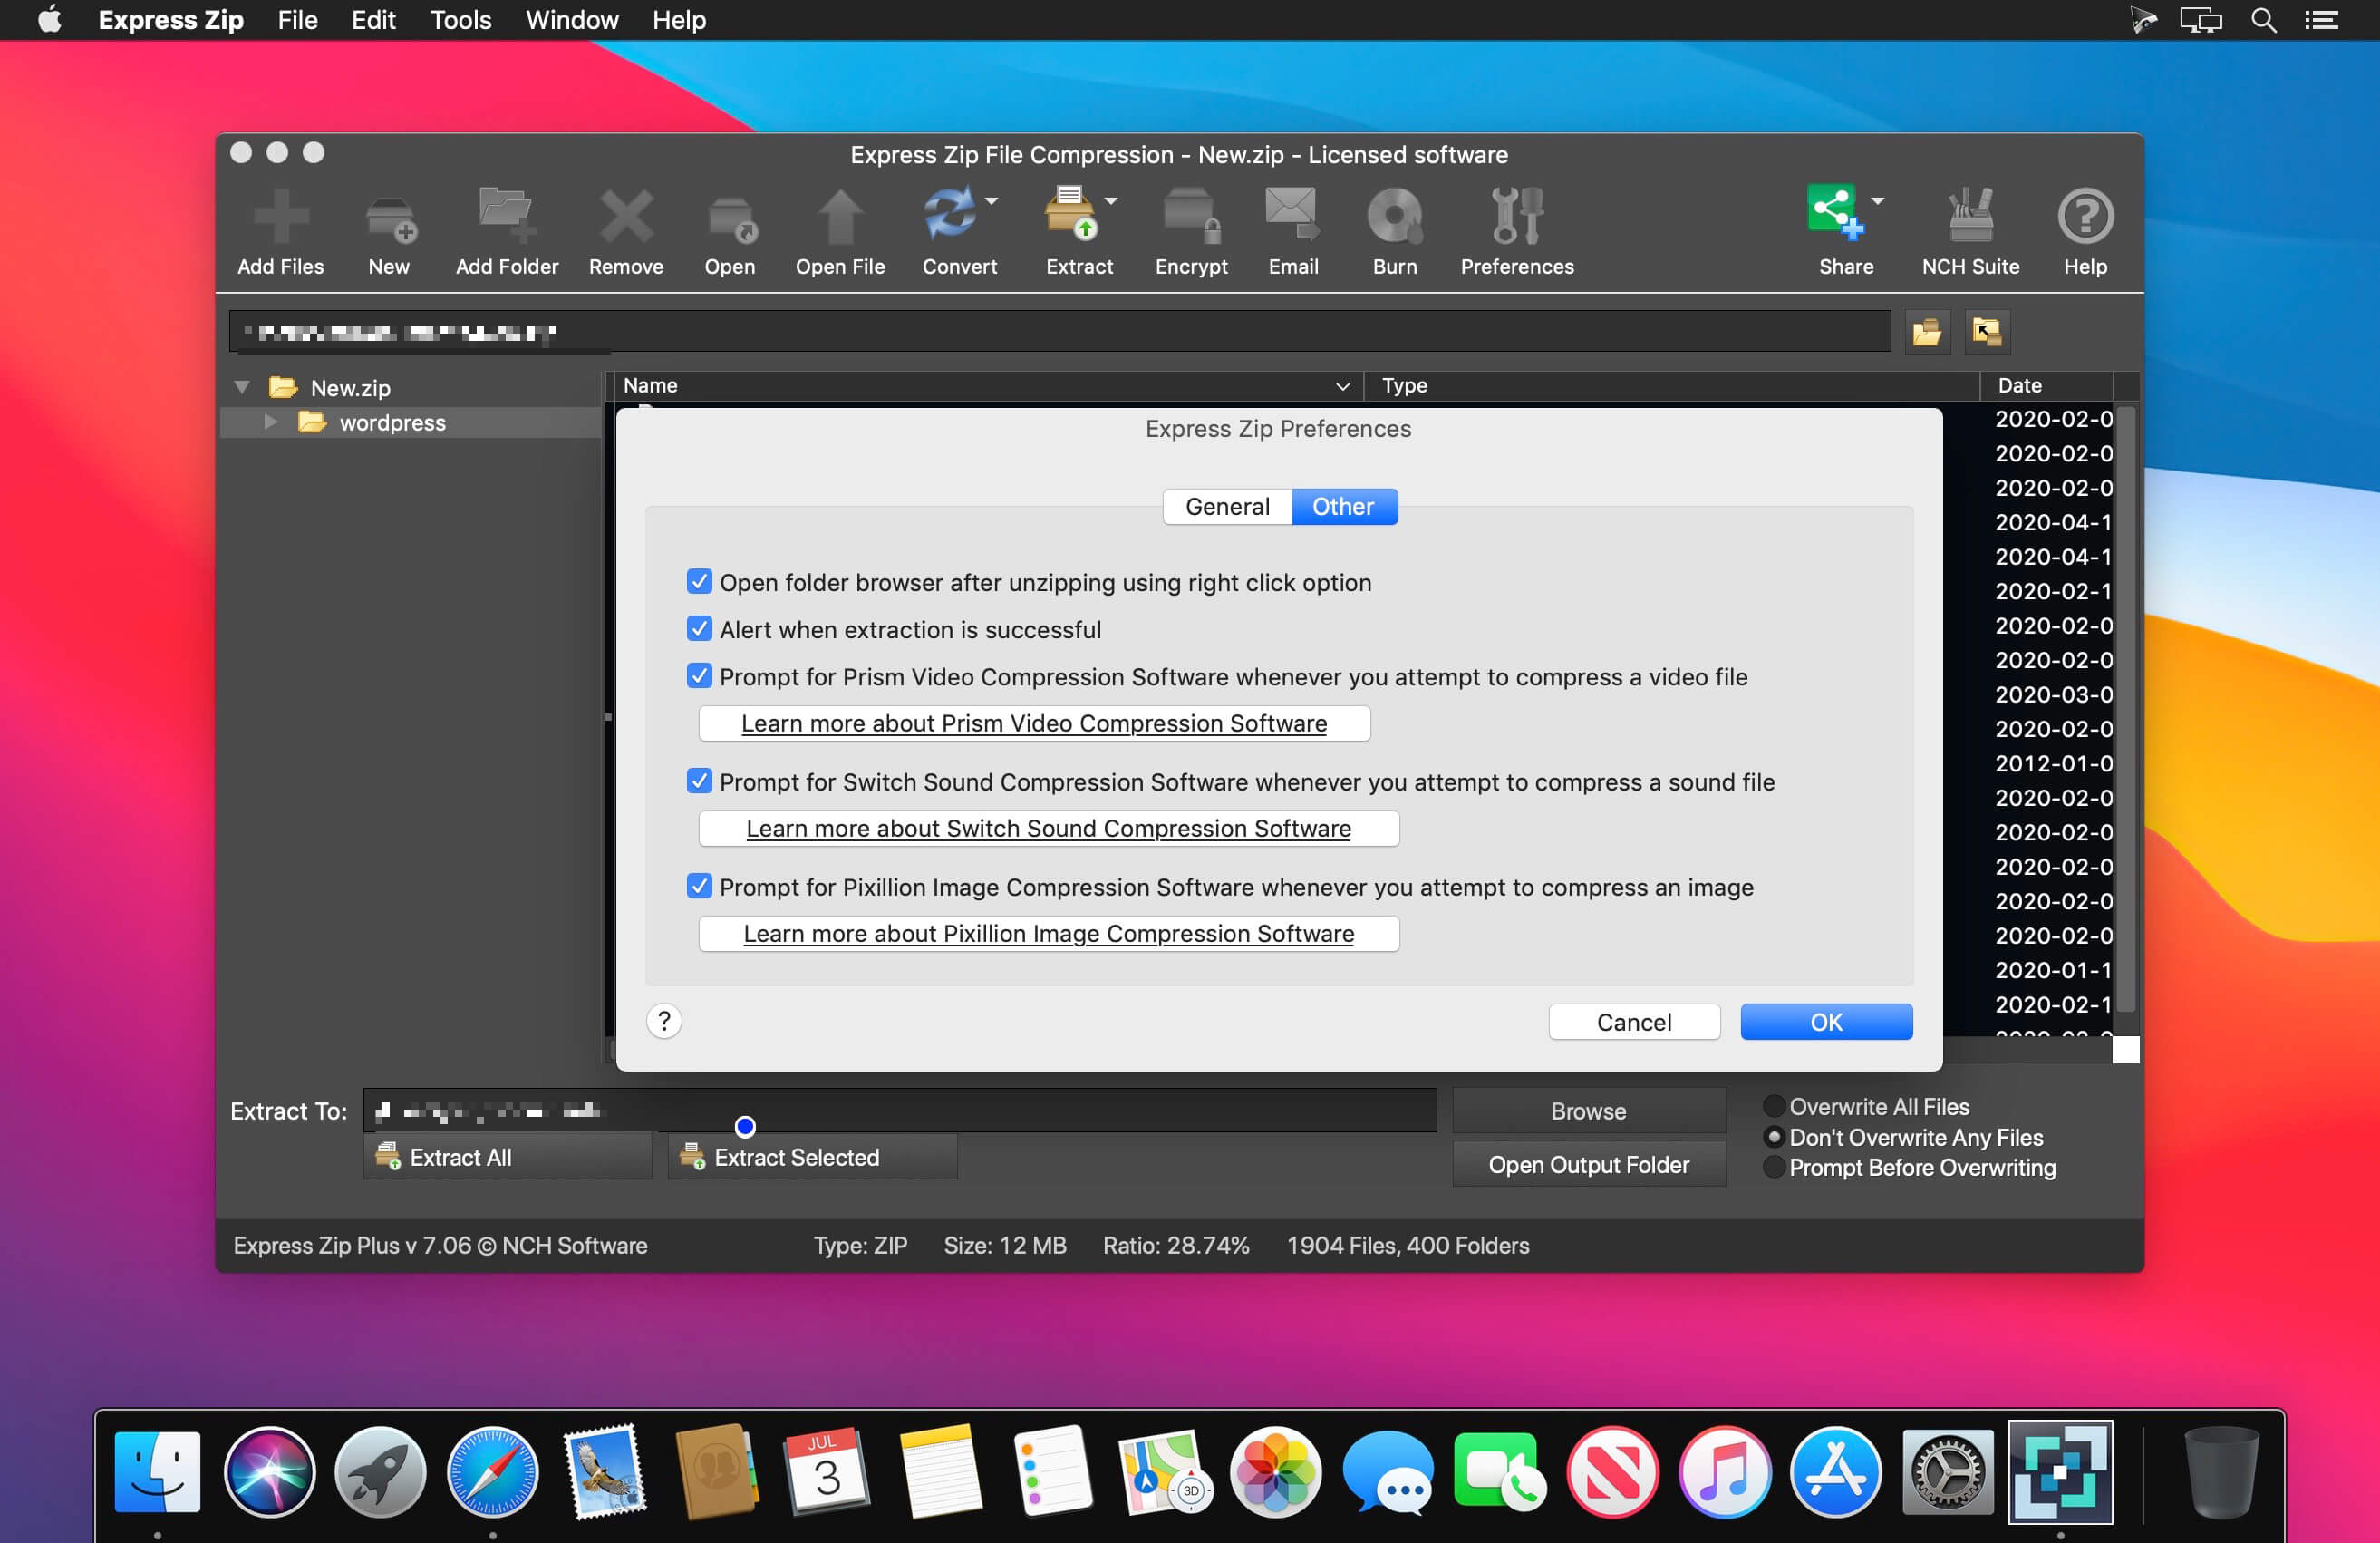This screenshot has width=2380, height=1543.
Task: Click the Email toolbar icon
Action: pos(1292,216)
